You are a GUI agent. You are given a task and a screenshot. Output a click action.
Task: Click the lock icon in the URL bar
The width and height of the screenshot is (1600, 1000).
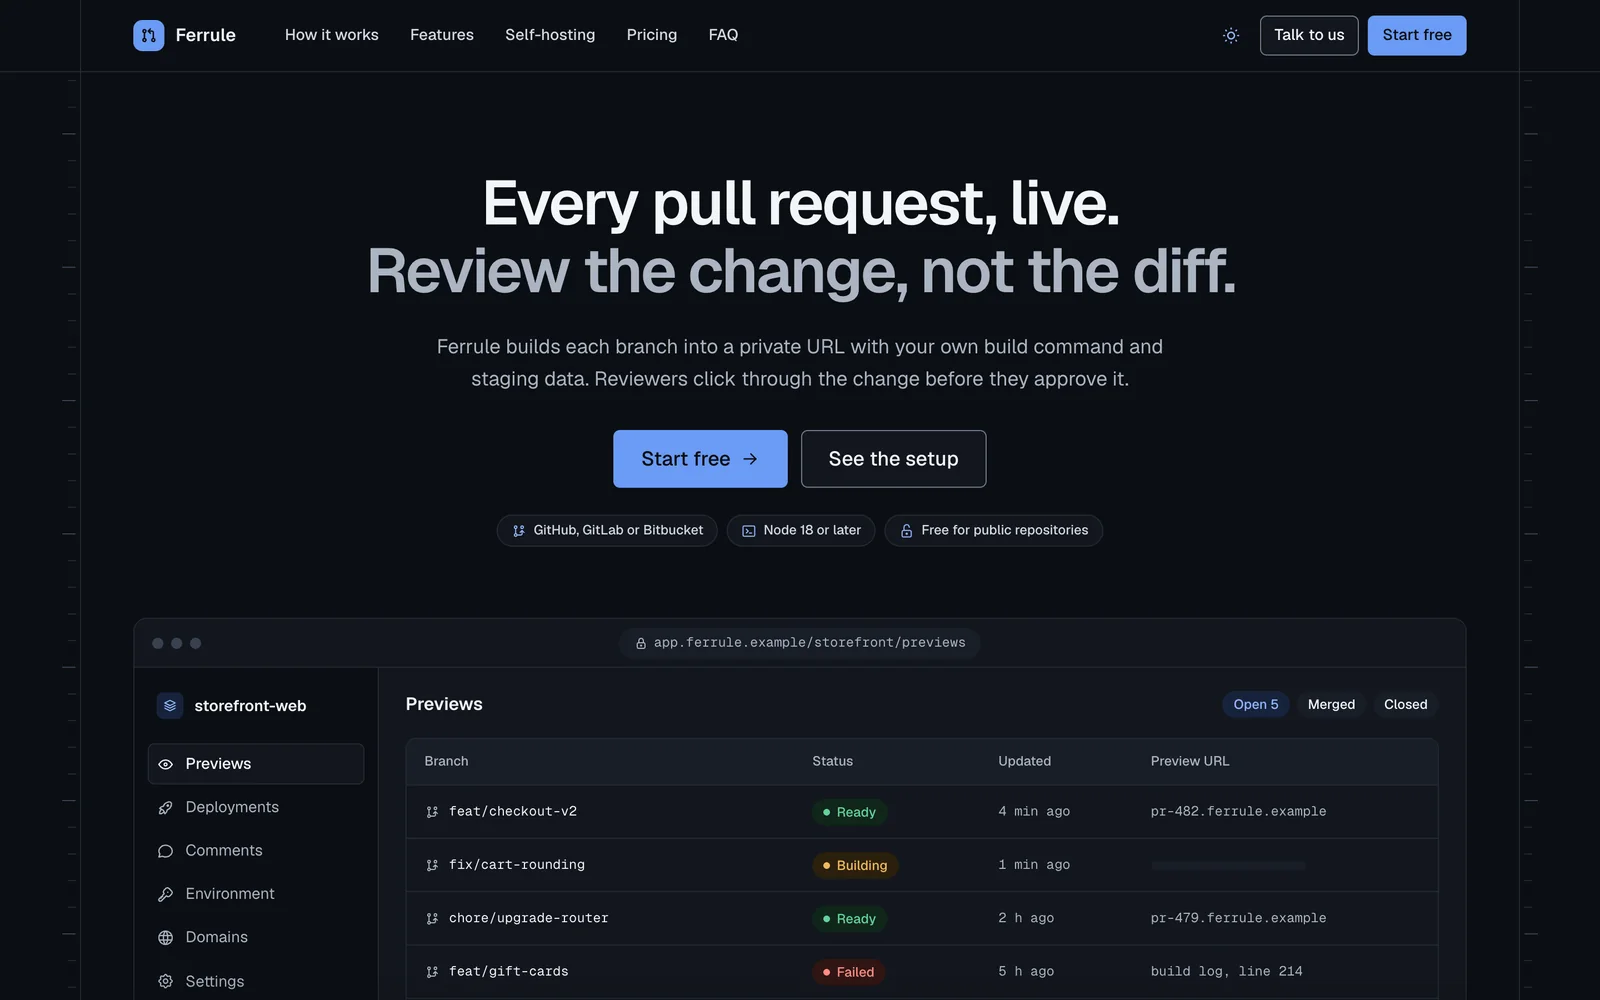[x=641, y=643]
